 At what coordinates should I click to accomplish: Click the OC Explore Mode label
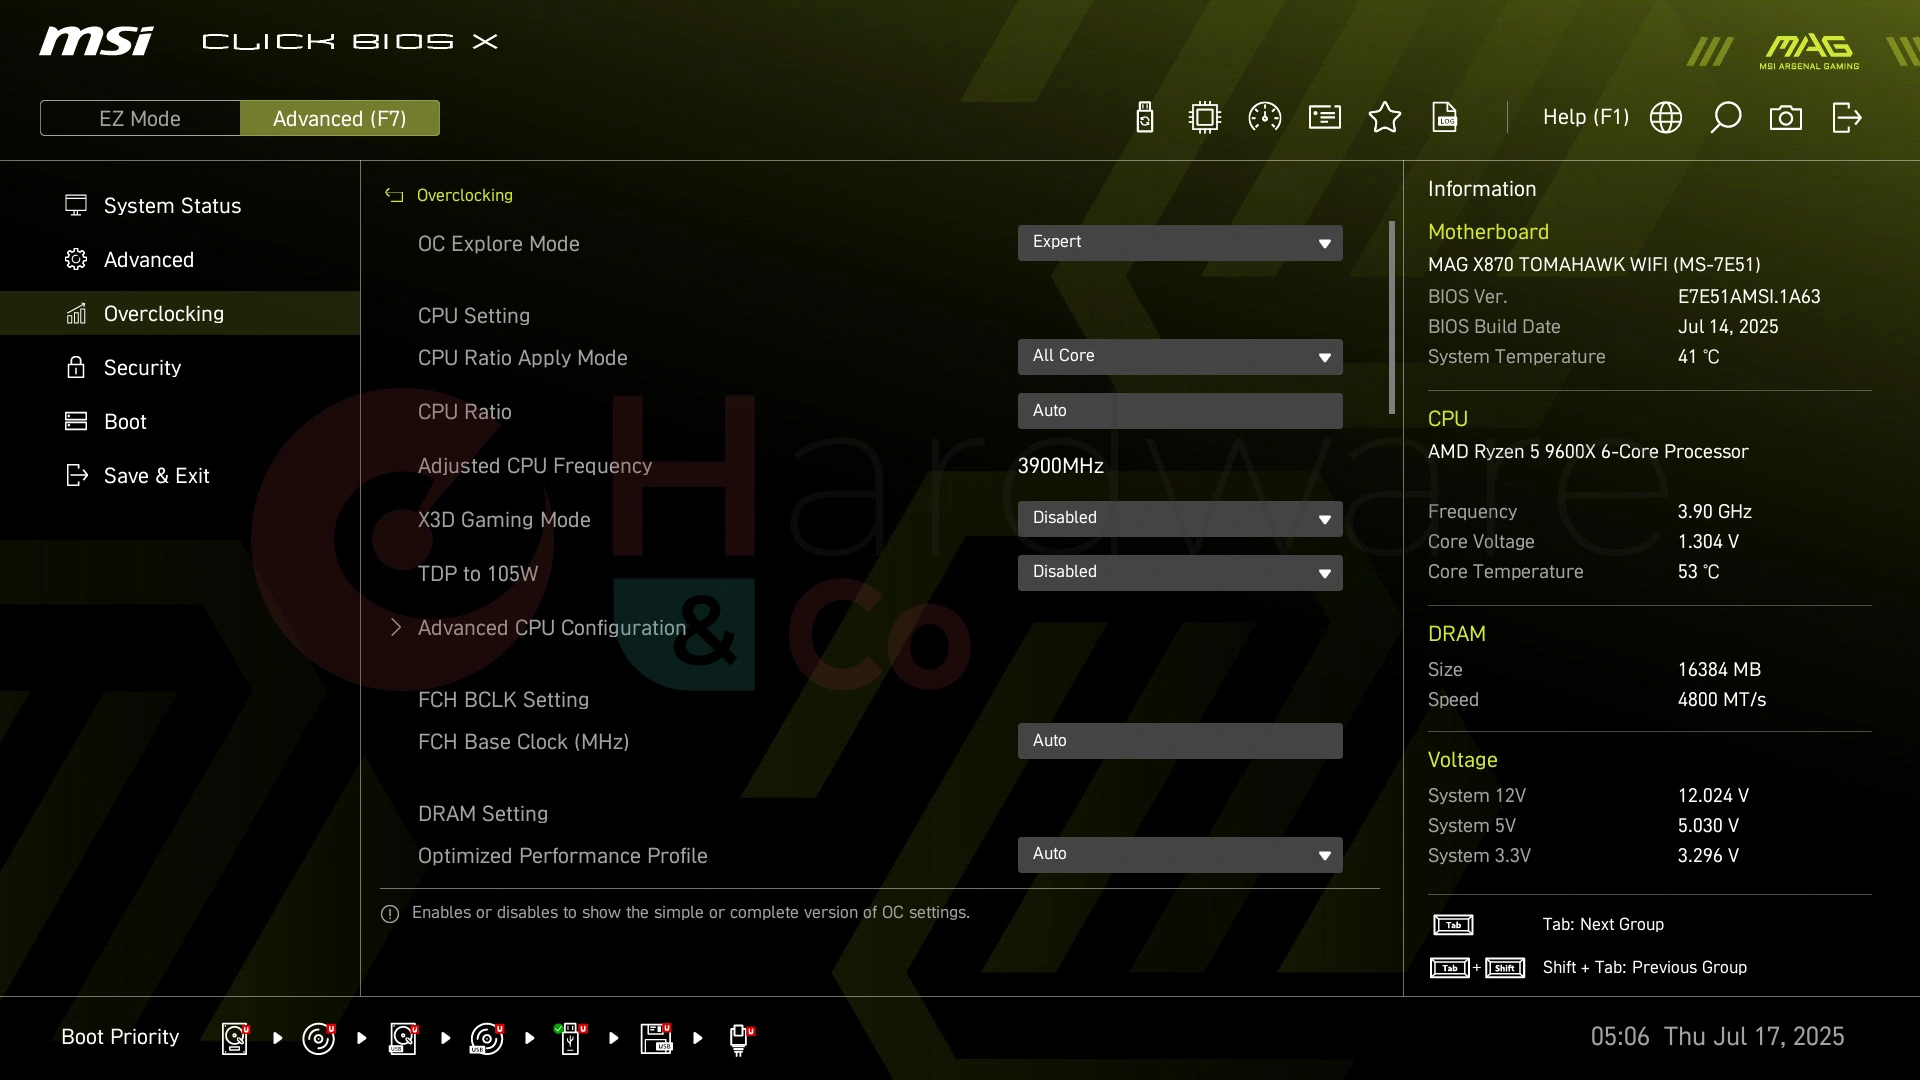pos(499,244)
